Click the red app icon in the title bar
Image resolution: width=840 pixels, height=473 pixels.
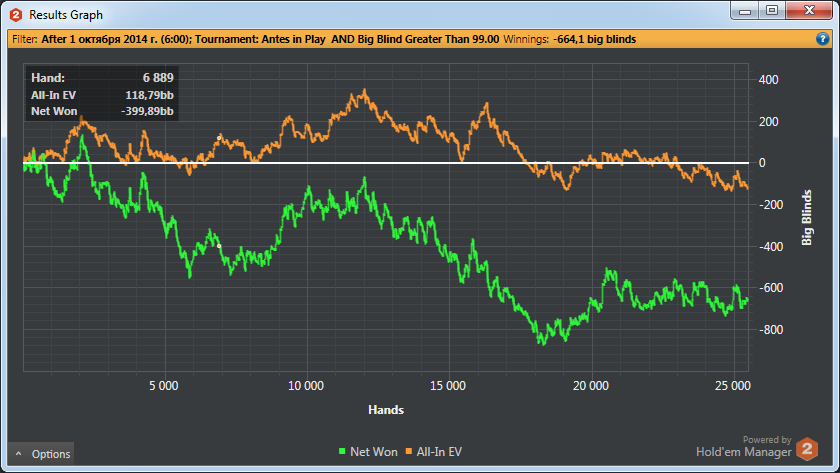pos(15,15)
